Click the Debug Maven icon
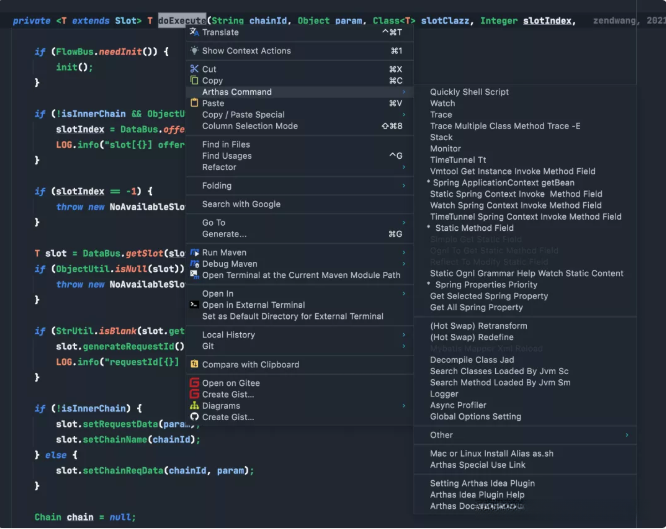Screen dimensions: 666x529 click(194, 264)
